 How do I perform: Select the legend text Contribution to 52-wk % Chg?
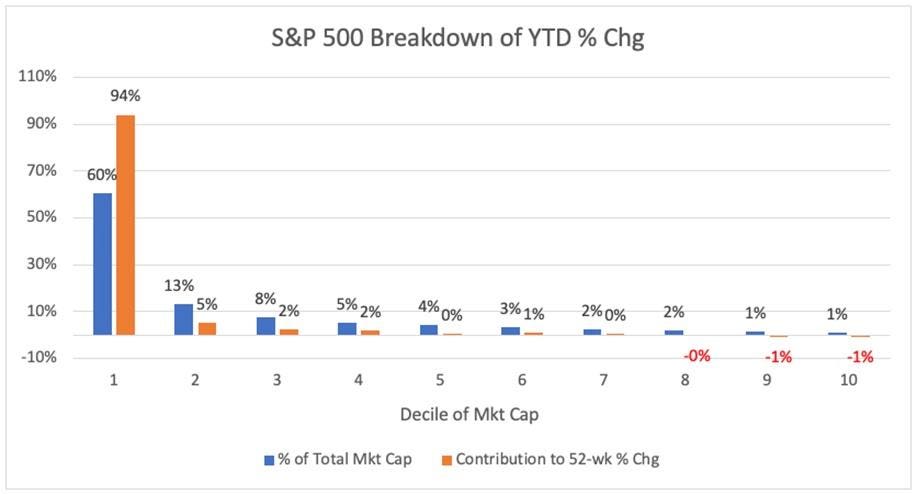557,460
